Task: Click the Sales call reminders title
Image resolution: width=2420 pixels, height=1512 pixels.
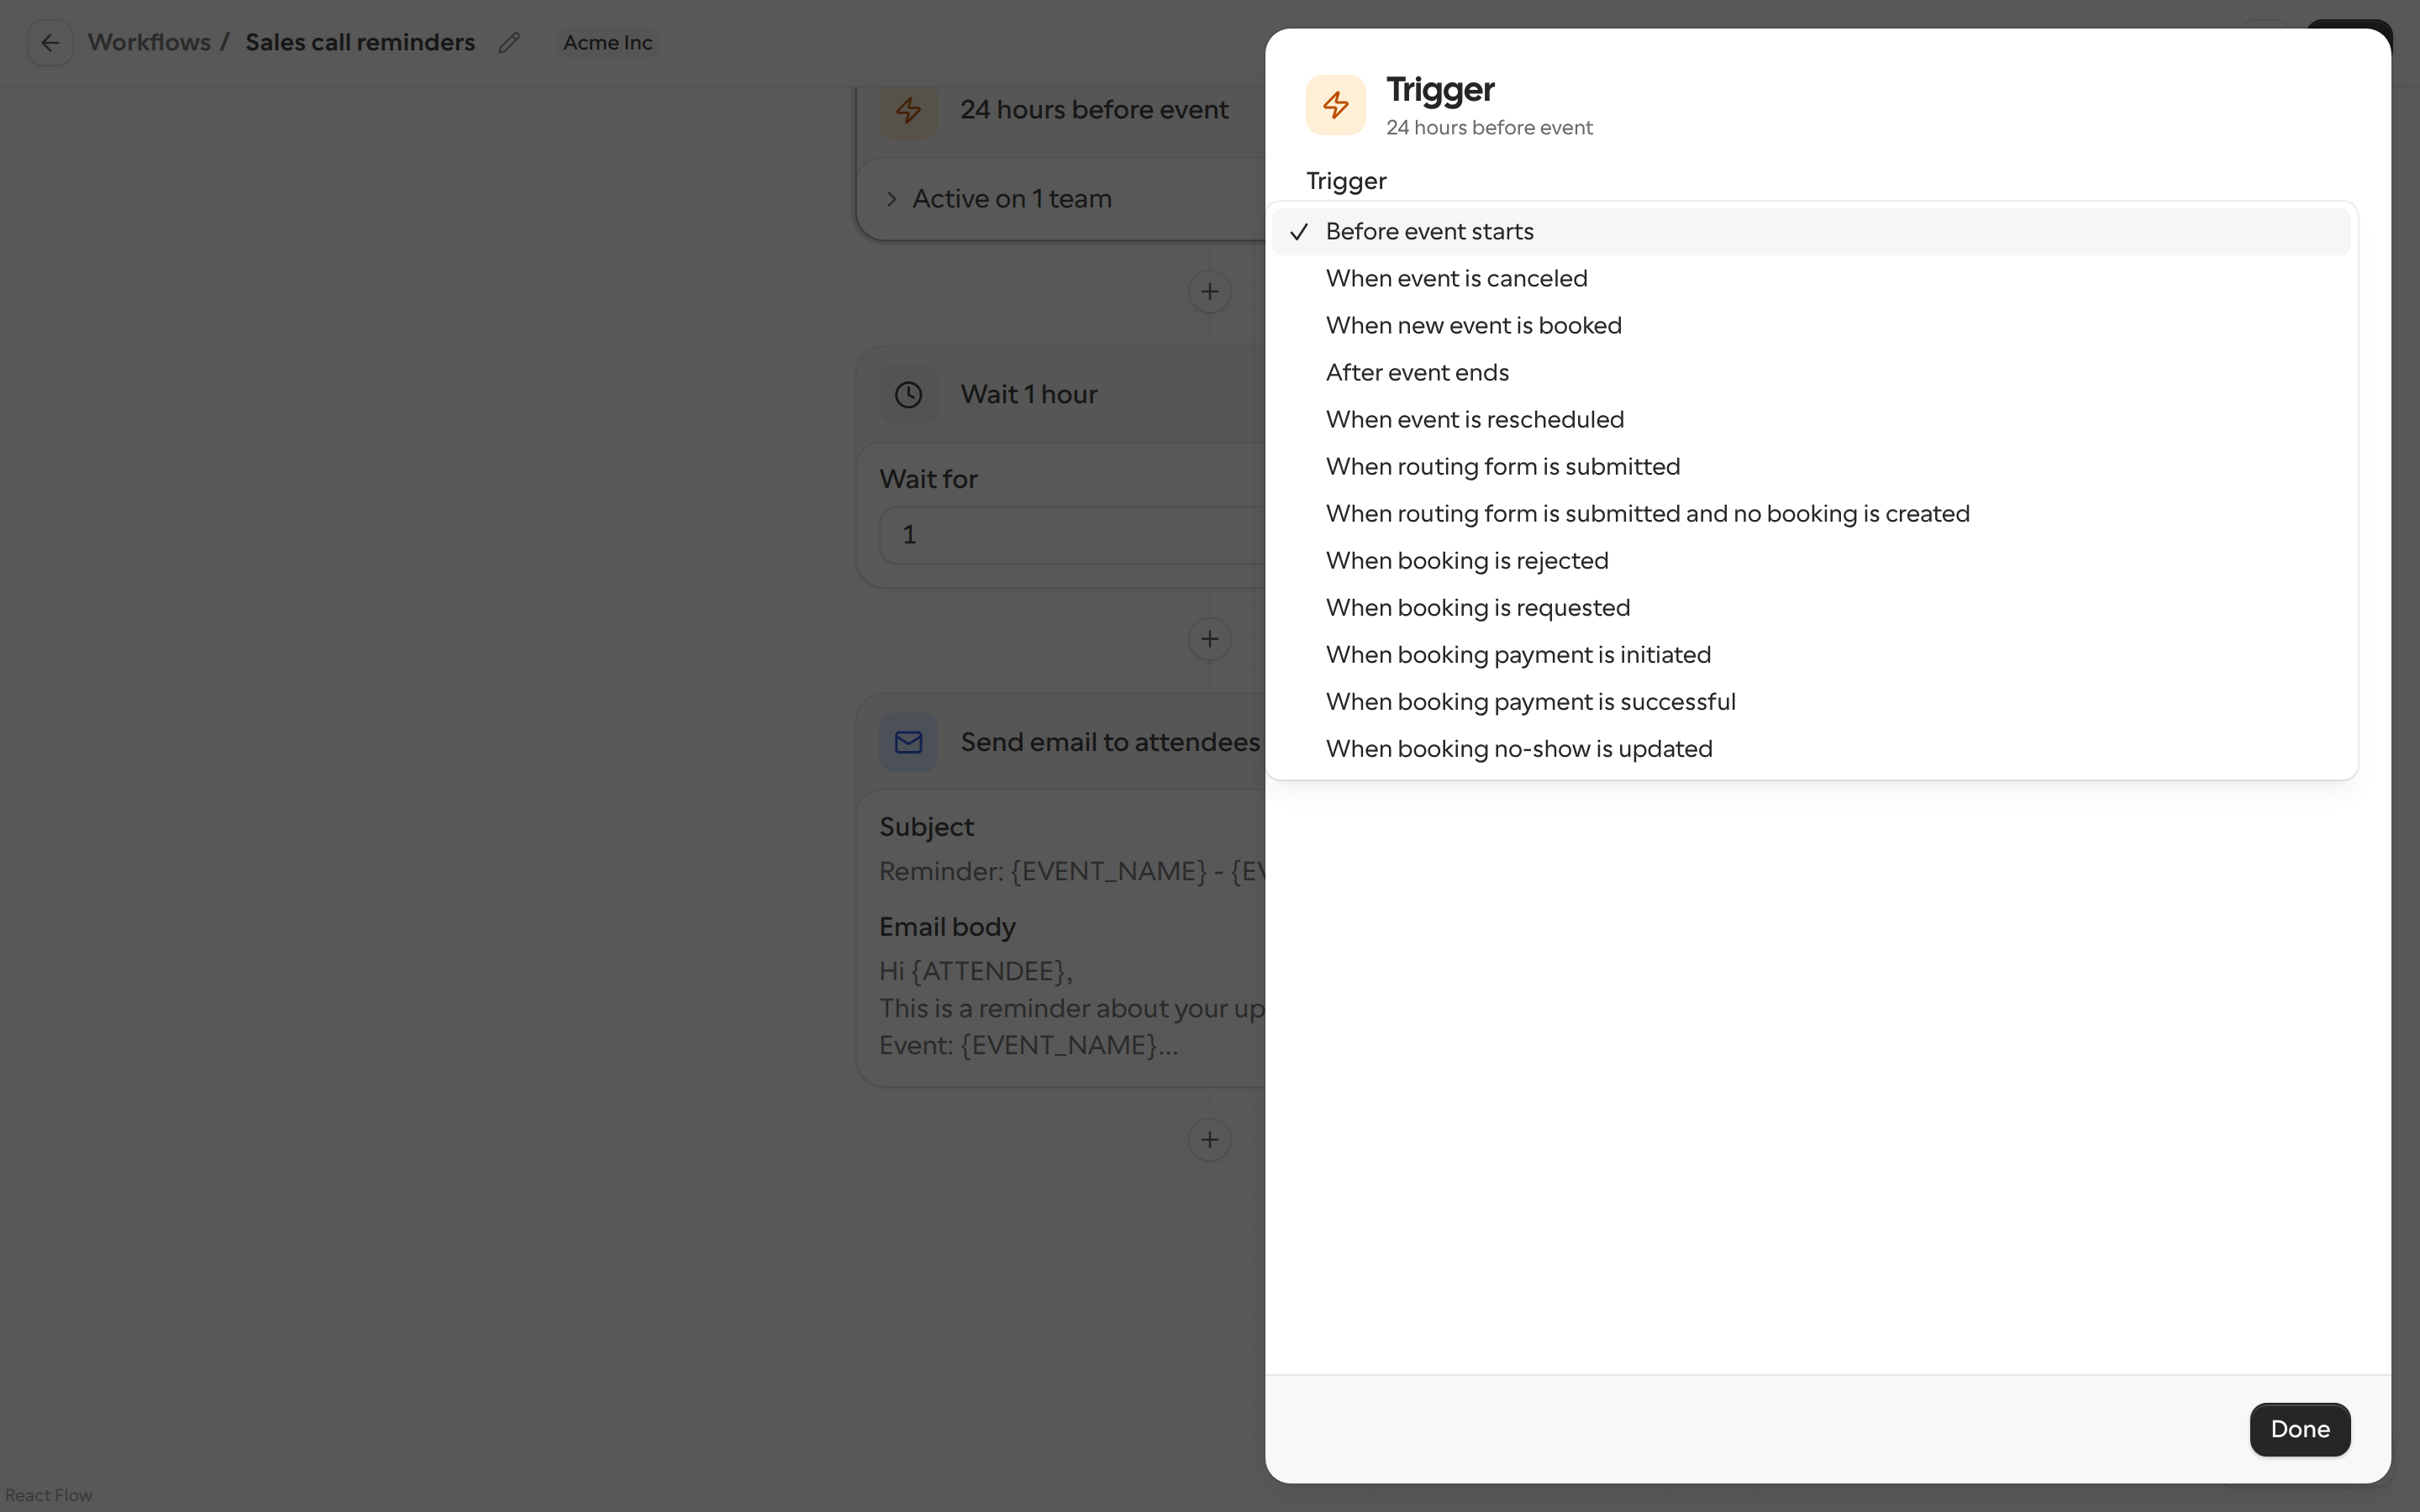Action: pyautogui.click(x=360, y=43)
